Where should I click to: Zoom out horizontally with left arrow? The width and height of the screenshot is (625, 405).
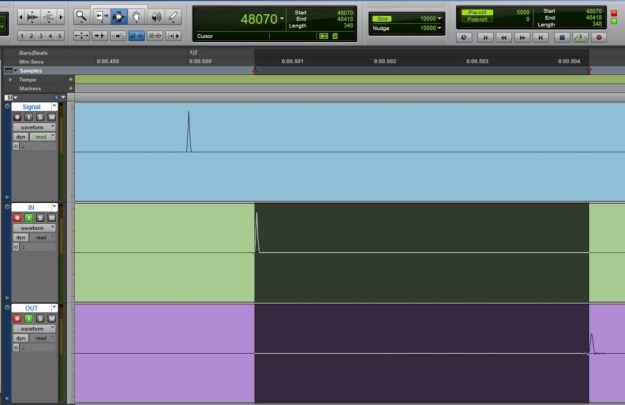point(20,17)
